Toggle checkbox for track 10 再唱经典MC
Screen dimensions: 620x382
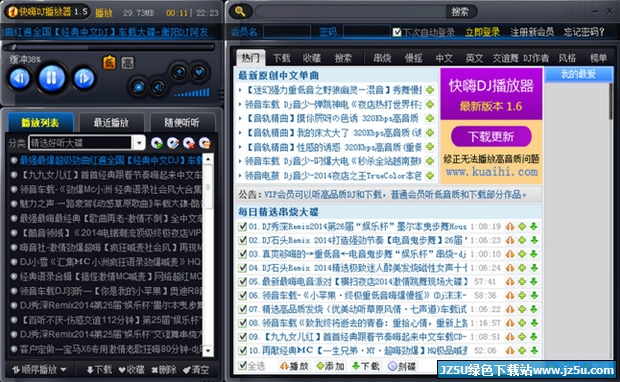(242, 350)
